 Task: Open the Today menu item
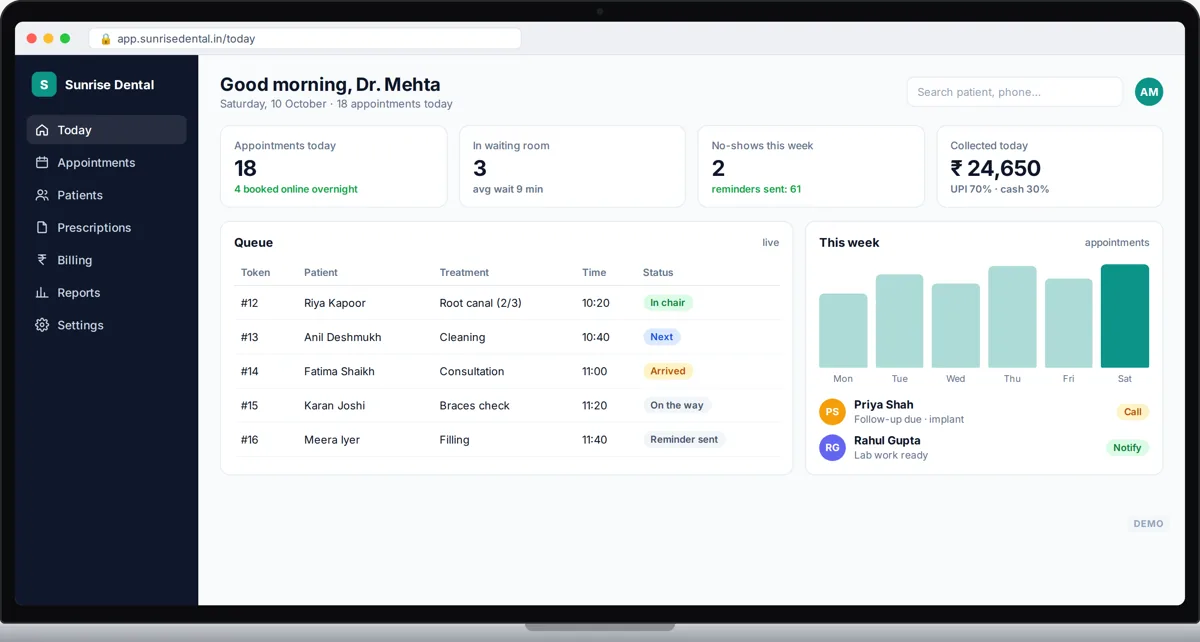pos(106,130)
